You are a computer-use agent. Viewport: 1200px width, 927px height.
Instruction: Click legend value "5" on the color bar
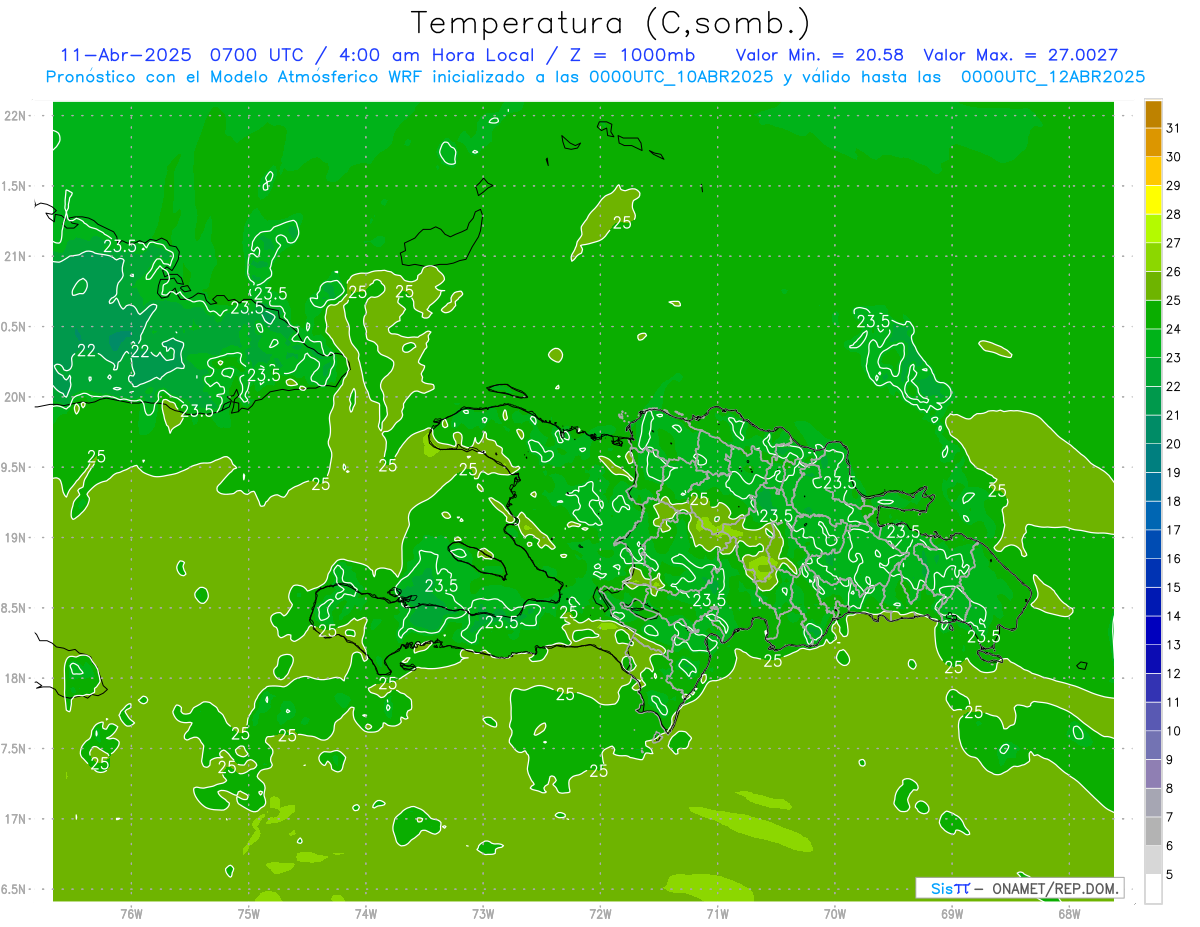click(1169, 874)
